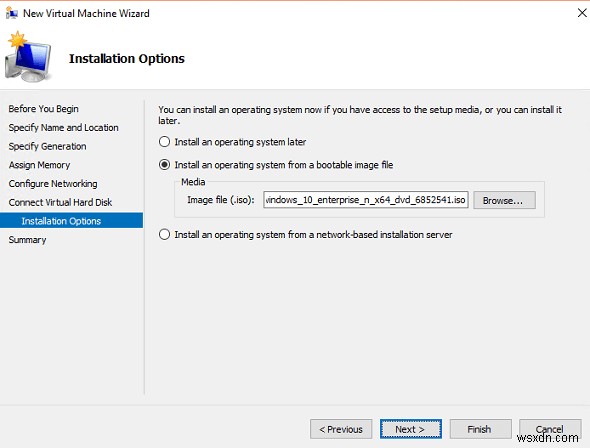Click the computer monitor wizard graphic
The width and height of the screenshot is (590, 448).
click(x=28, y=57)
